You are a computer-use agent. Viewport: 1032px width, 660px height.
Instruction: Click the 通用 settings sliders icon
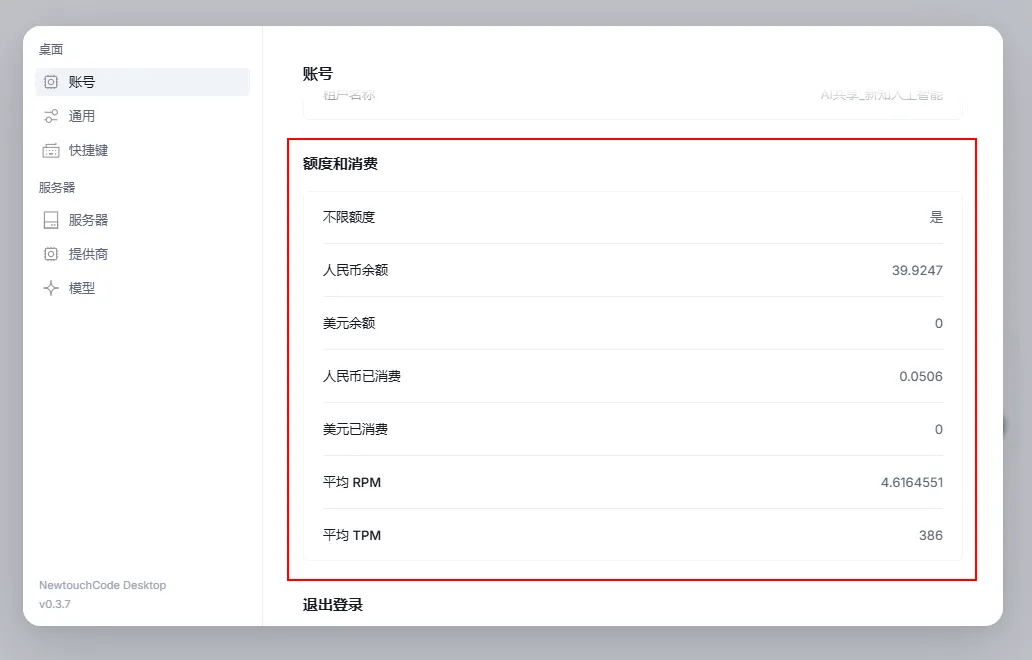pyautogui.click(x=51, y=116)
